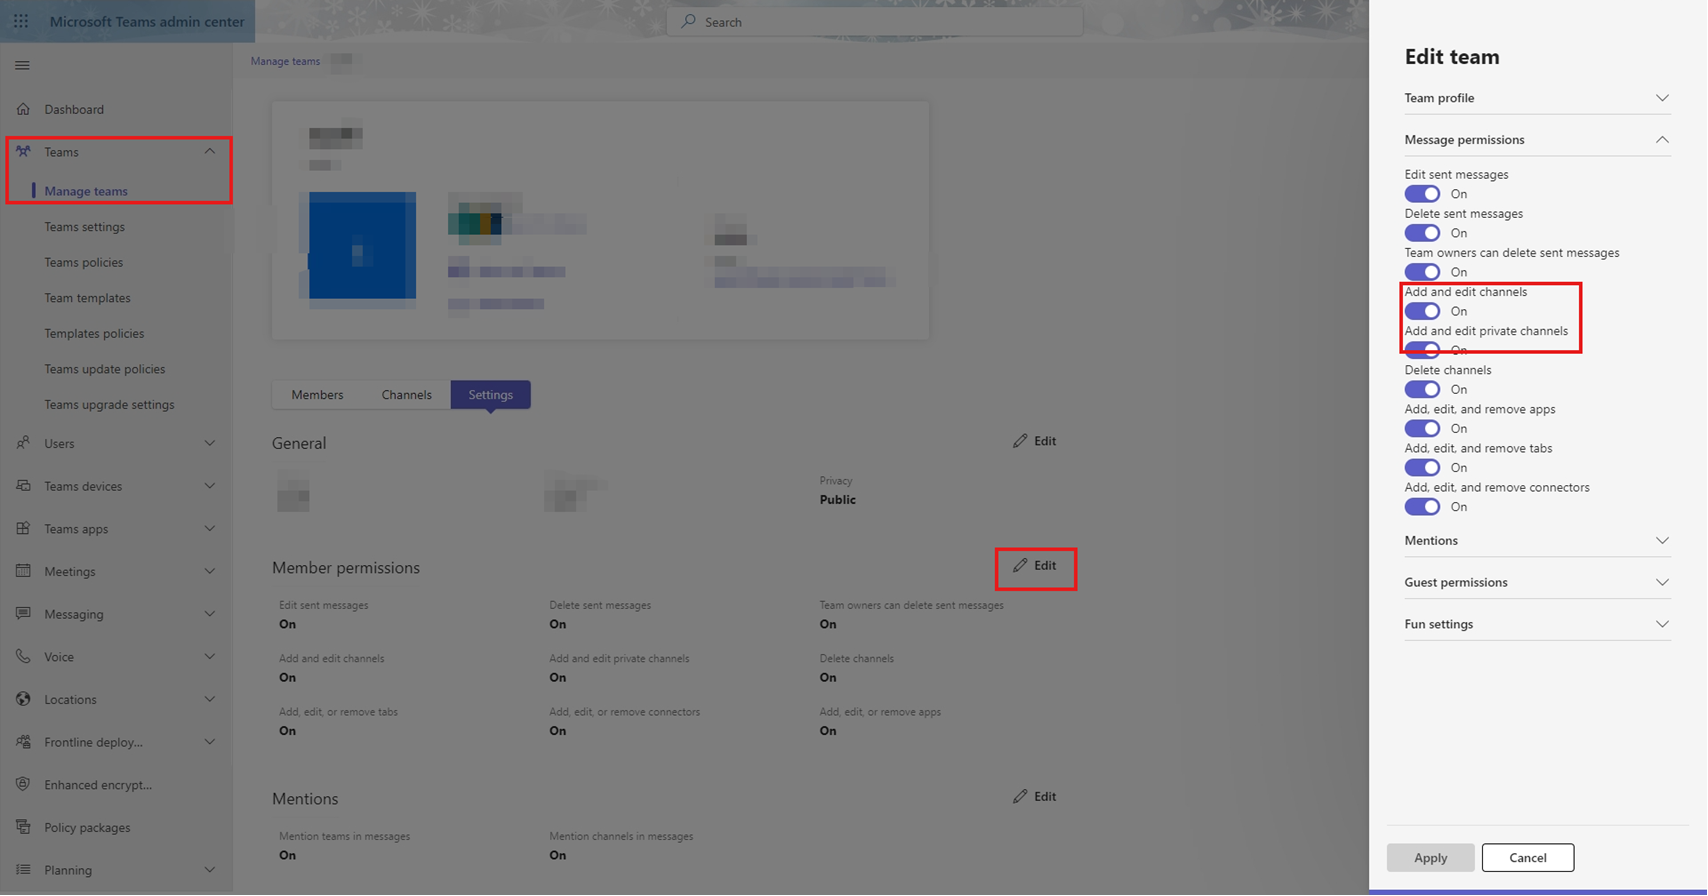1708x896 pixels.
Task: Switch to the Members tab
Action: [317, 395]
